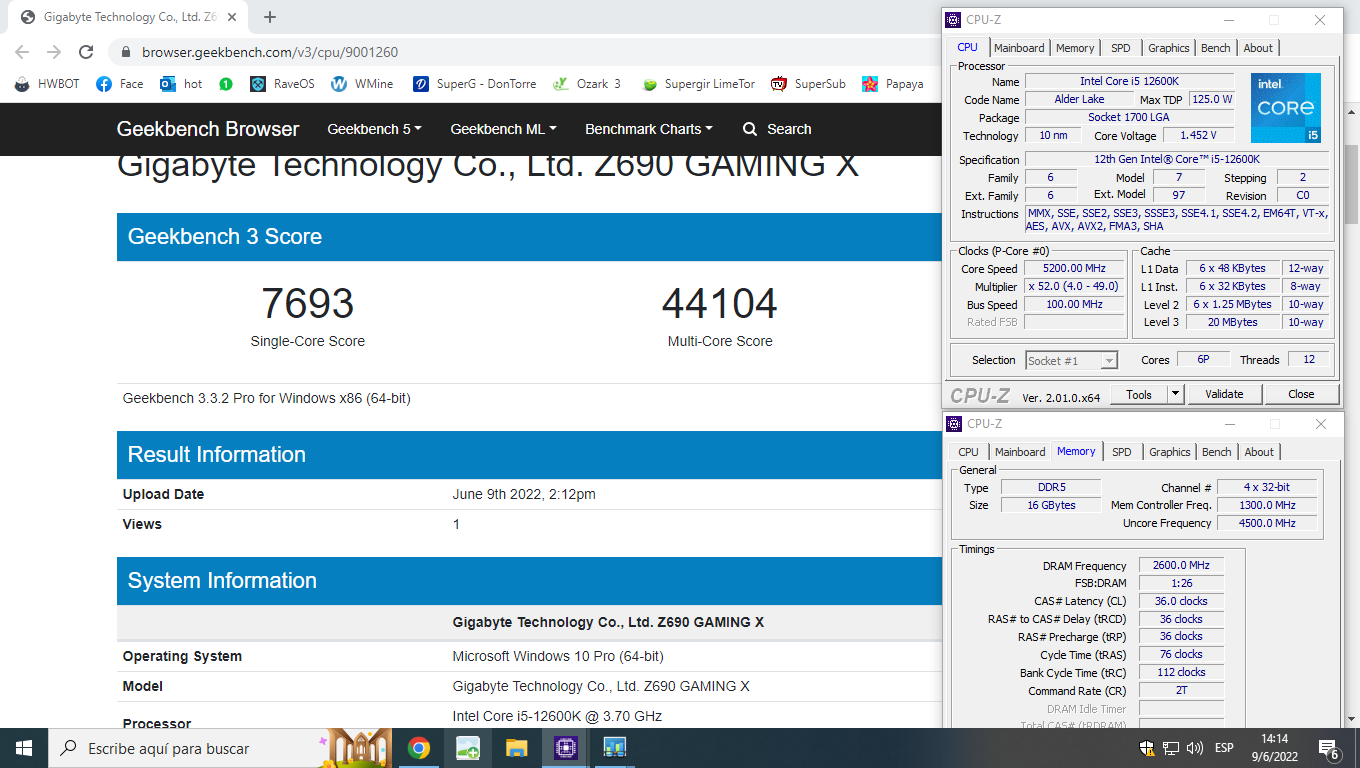The image size is (1360, 768).
Task: Click Search in the Geekbench navbar
Action: pyautogui.click(x=777, y=129)
